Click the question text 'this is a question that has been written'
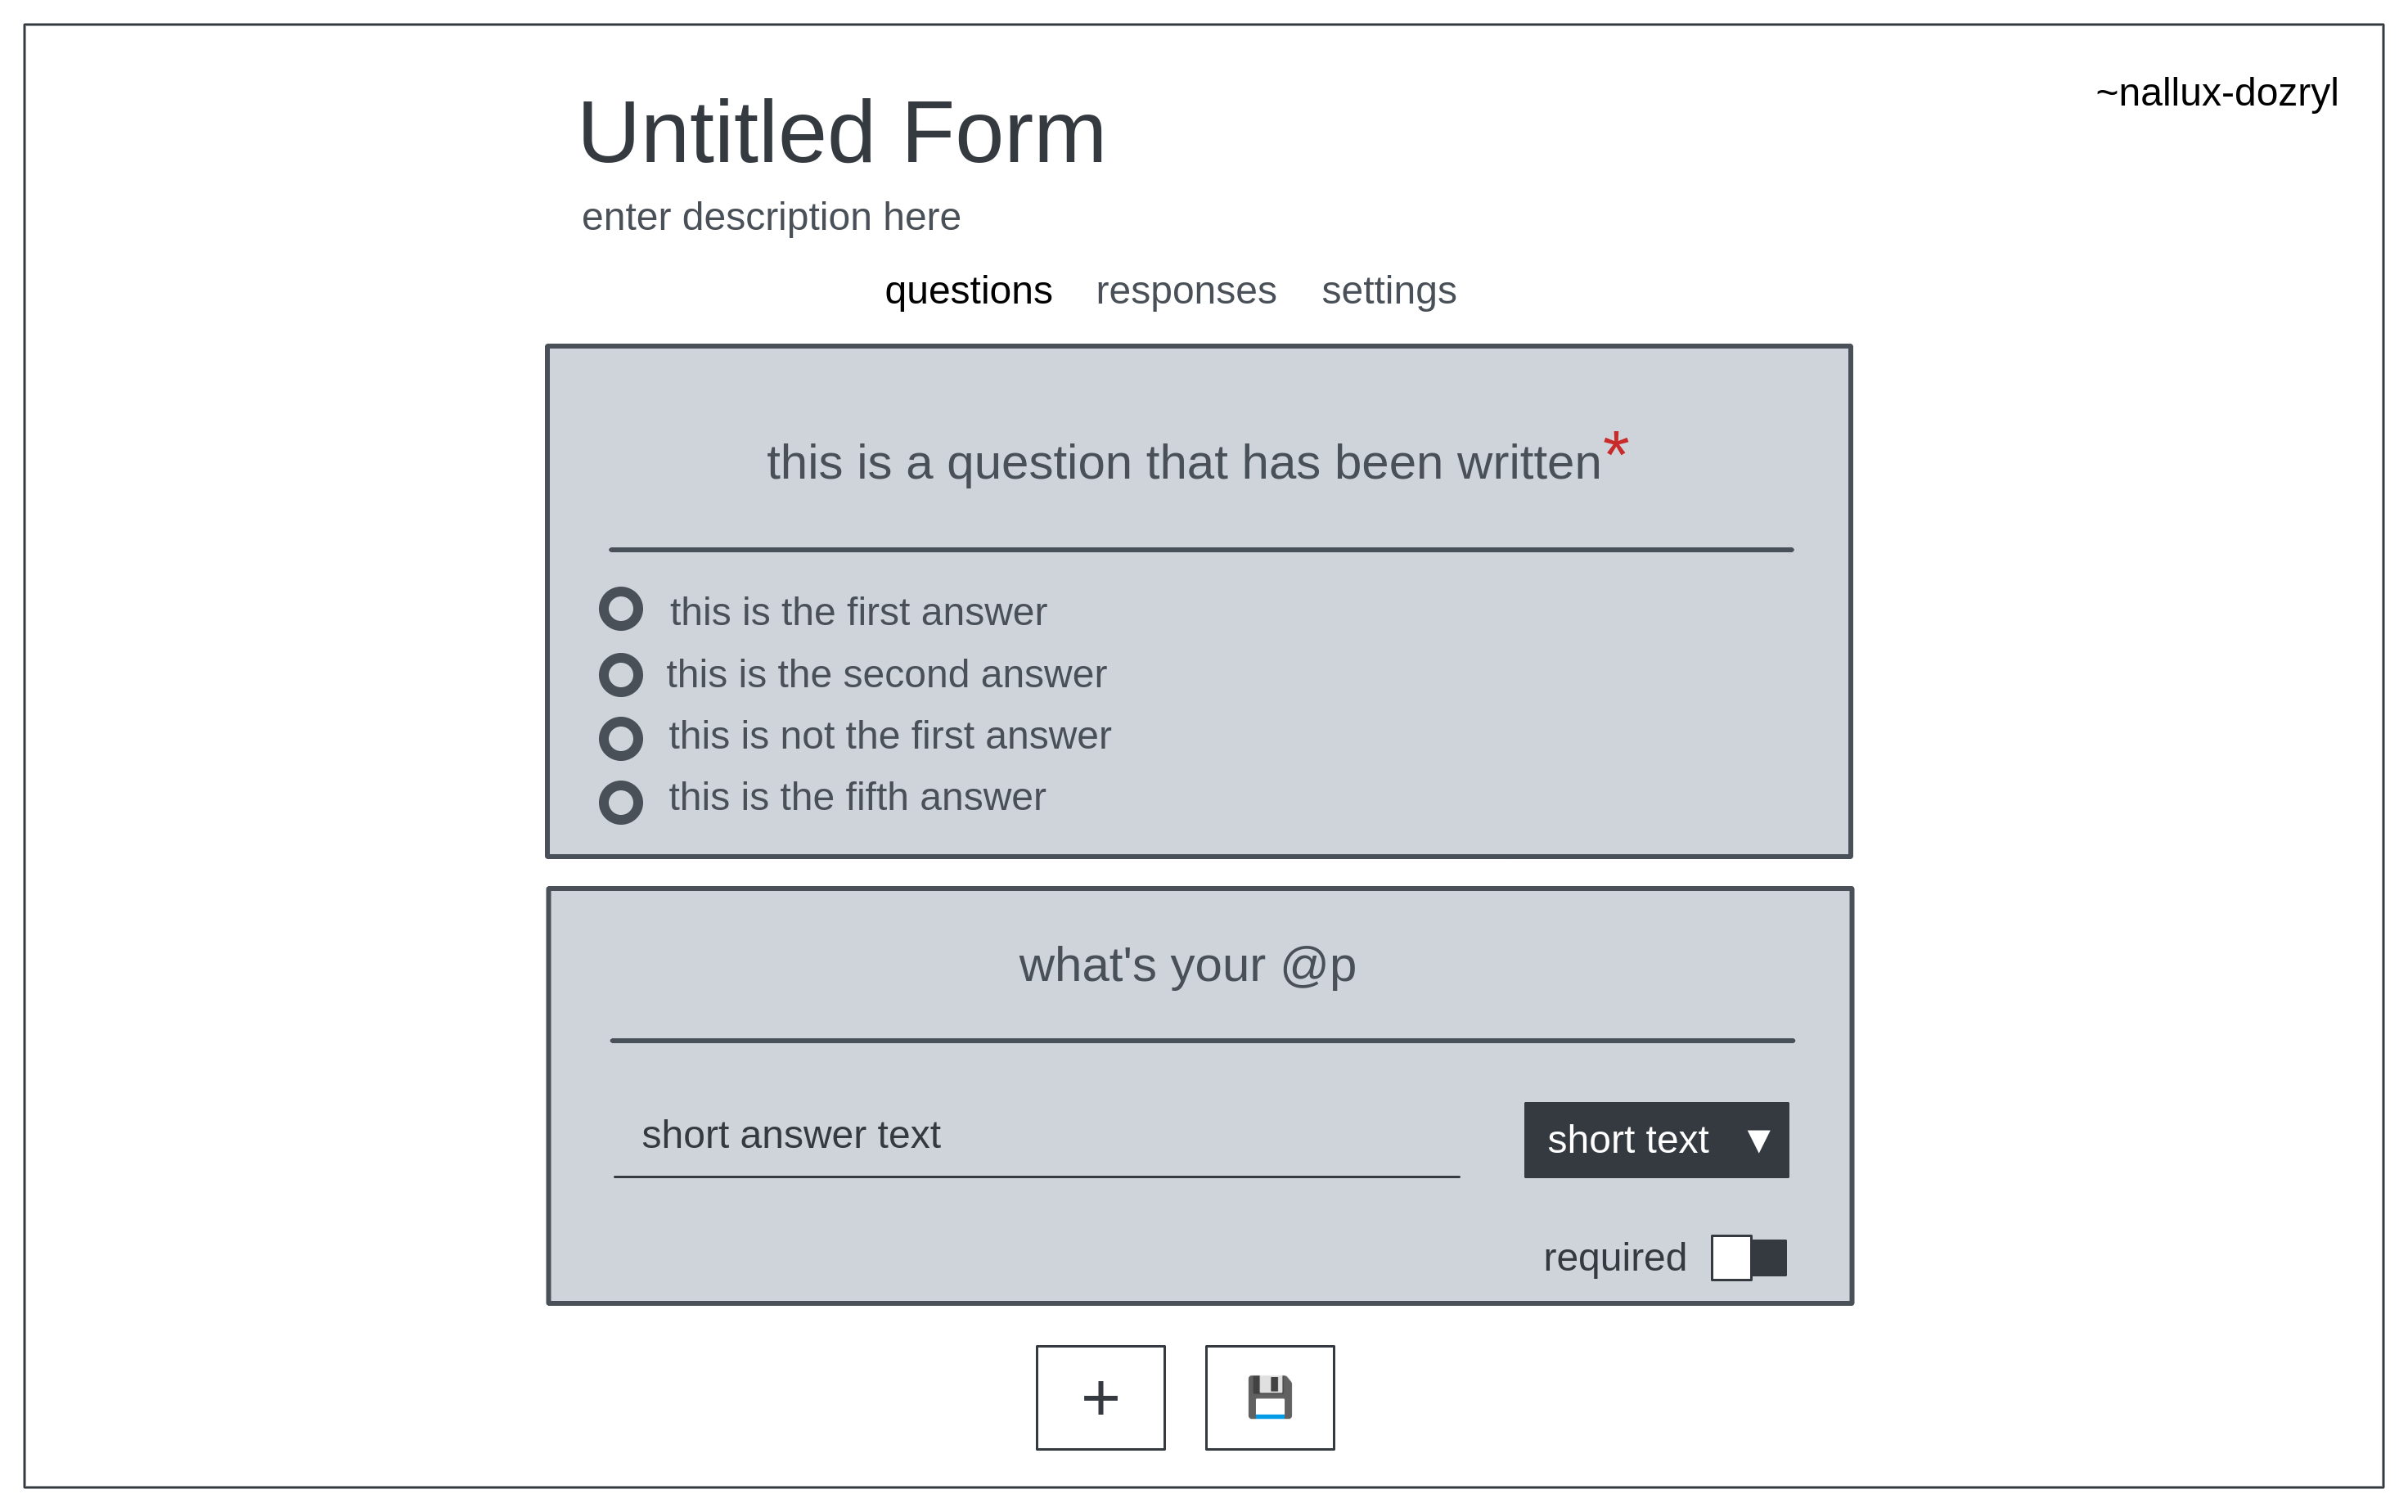The image size is (2408, 1512). pos(1183,463)
